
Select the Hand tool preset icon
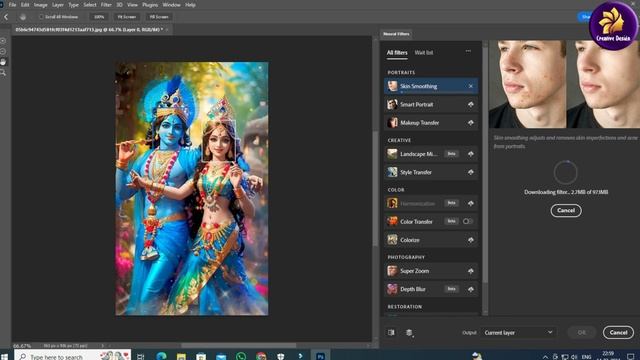coord(23,17)
